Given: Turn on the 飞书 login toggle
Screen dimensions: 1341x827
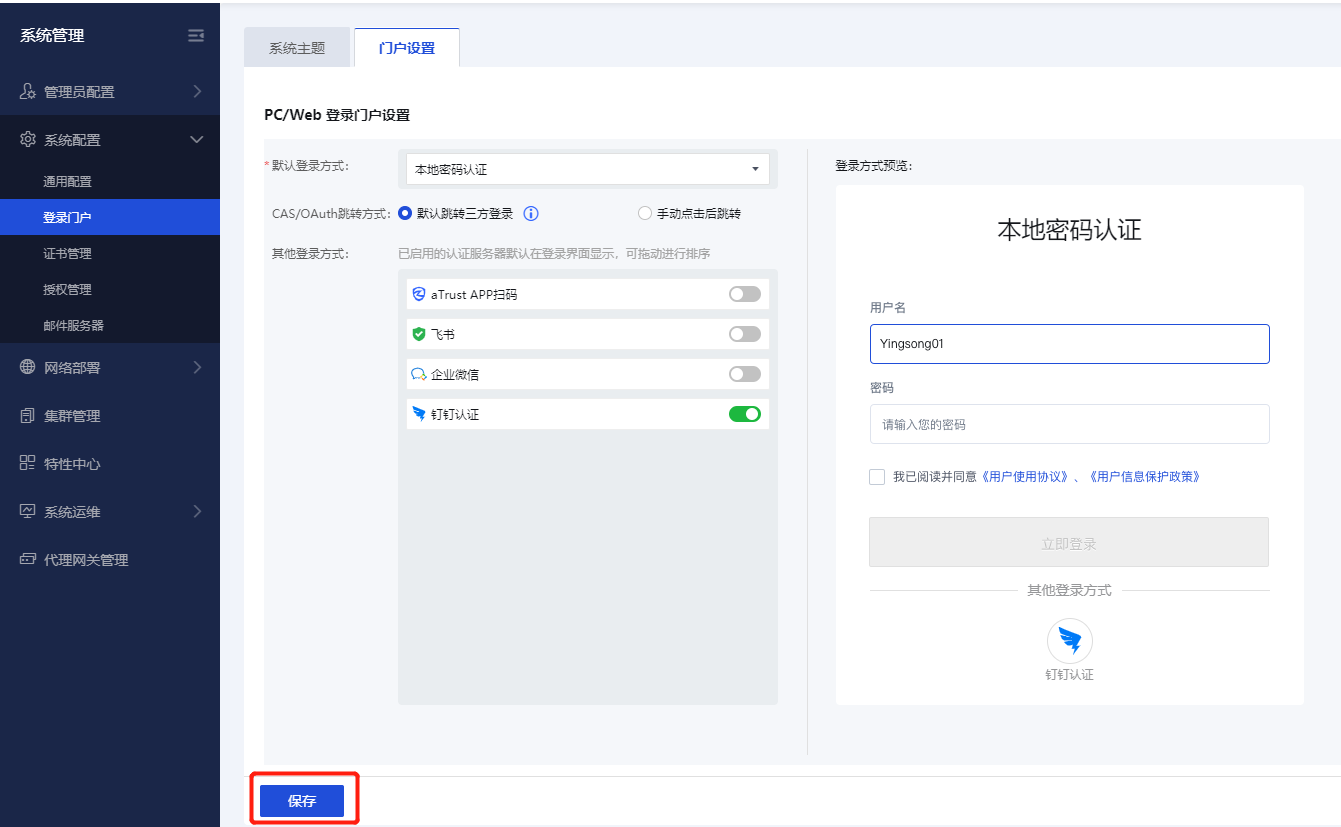Looking at the screenshot, I should 744,334.
